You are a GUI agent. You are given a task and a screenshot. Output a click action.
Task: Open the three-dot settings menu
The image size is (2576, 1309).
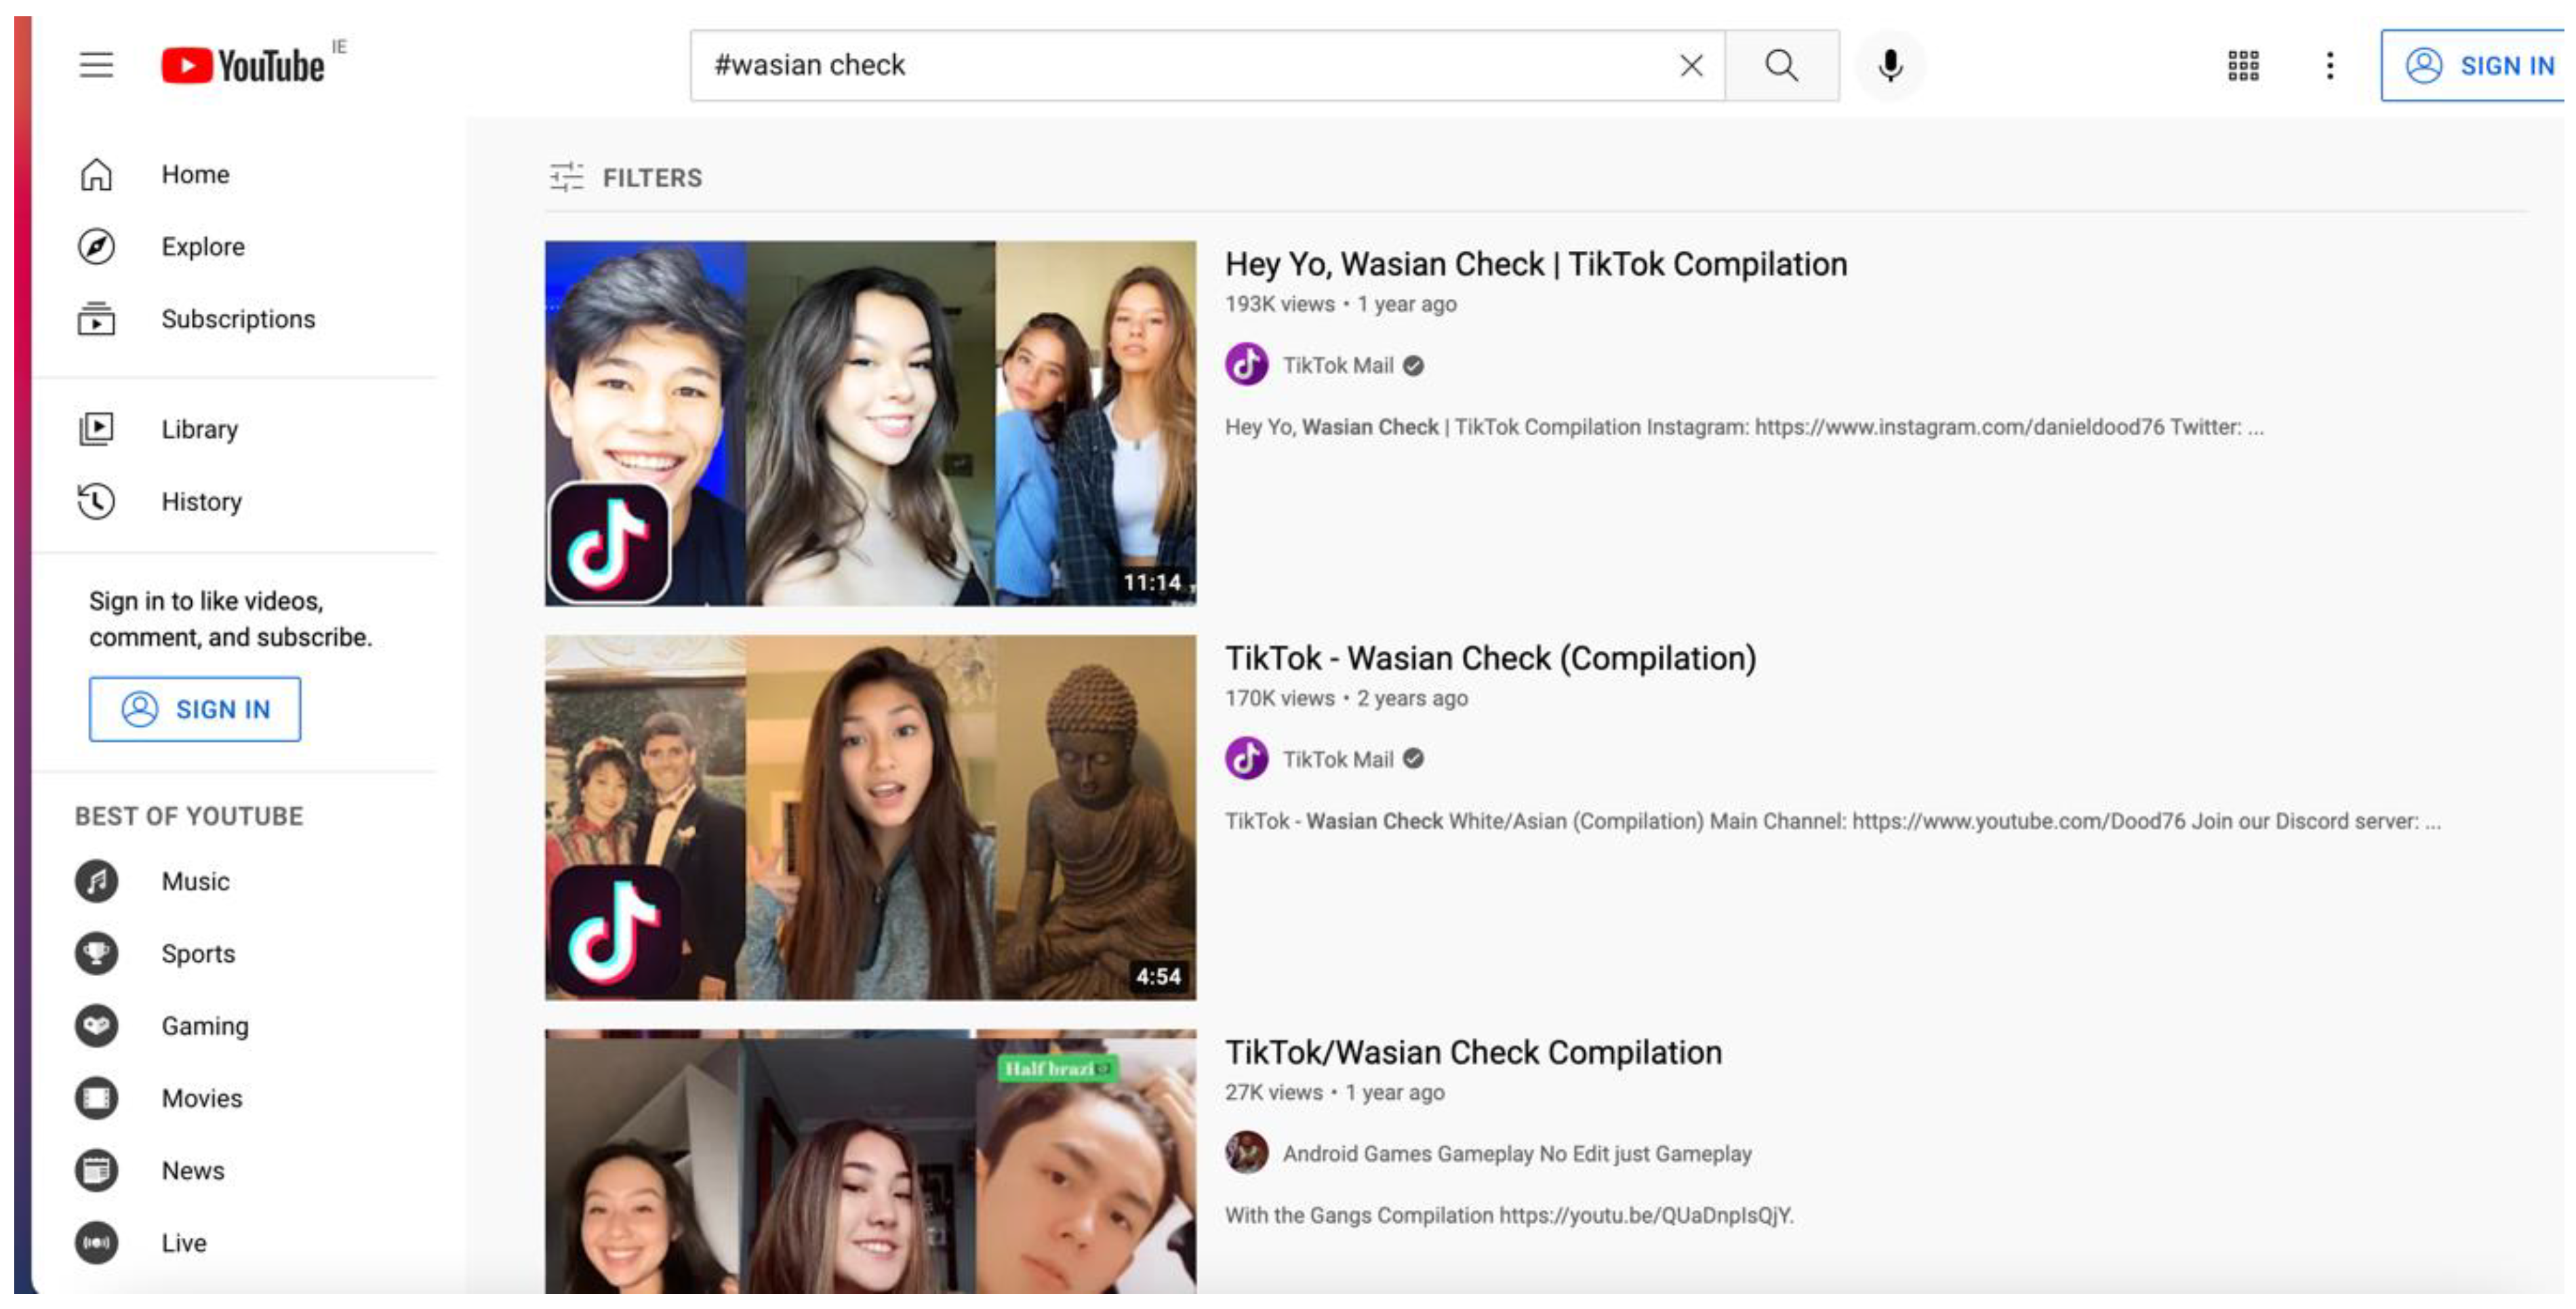point(2329,66)
